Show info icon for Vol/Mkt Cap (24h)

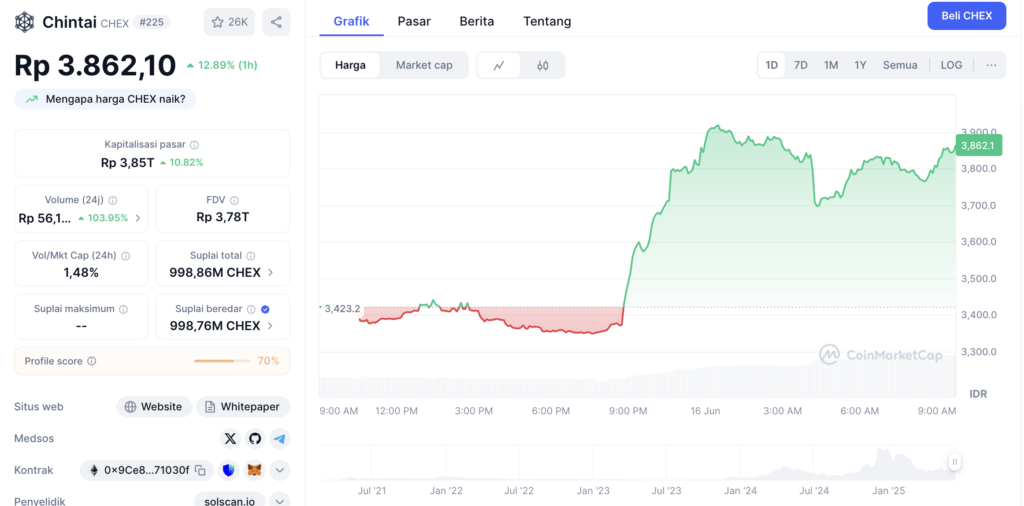tap(125, 256)
